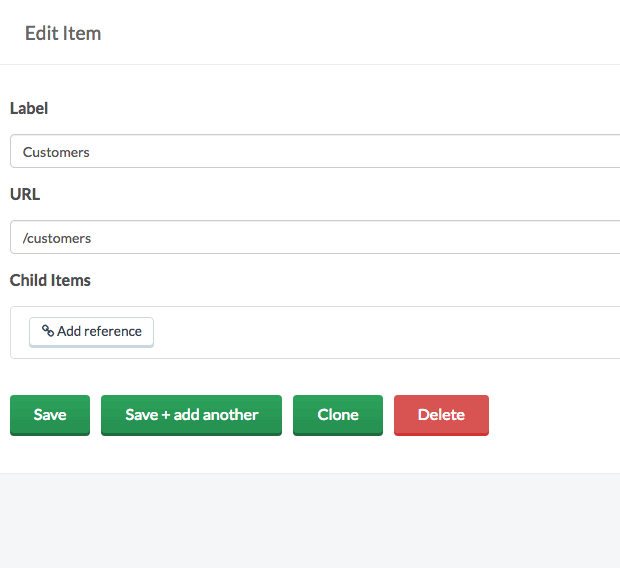Click the Add reference button
This screenshot has width=620, height=568.
point(91,332)
